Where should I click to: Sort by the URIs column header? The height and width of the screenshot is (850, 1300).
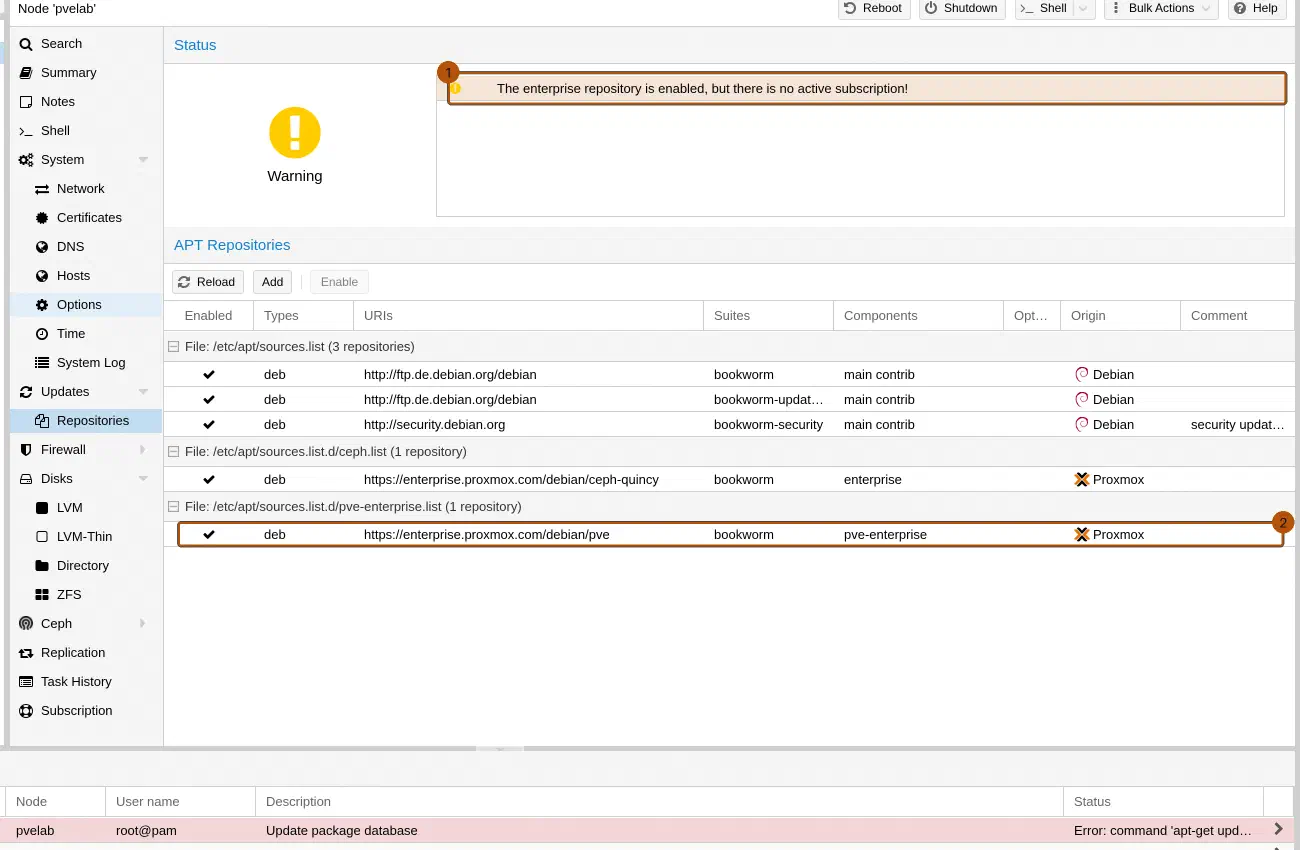click(528, 316)
